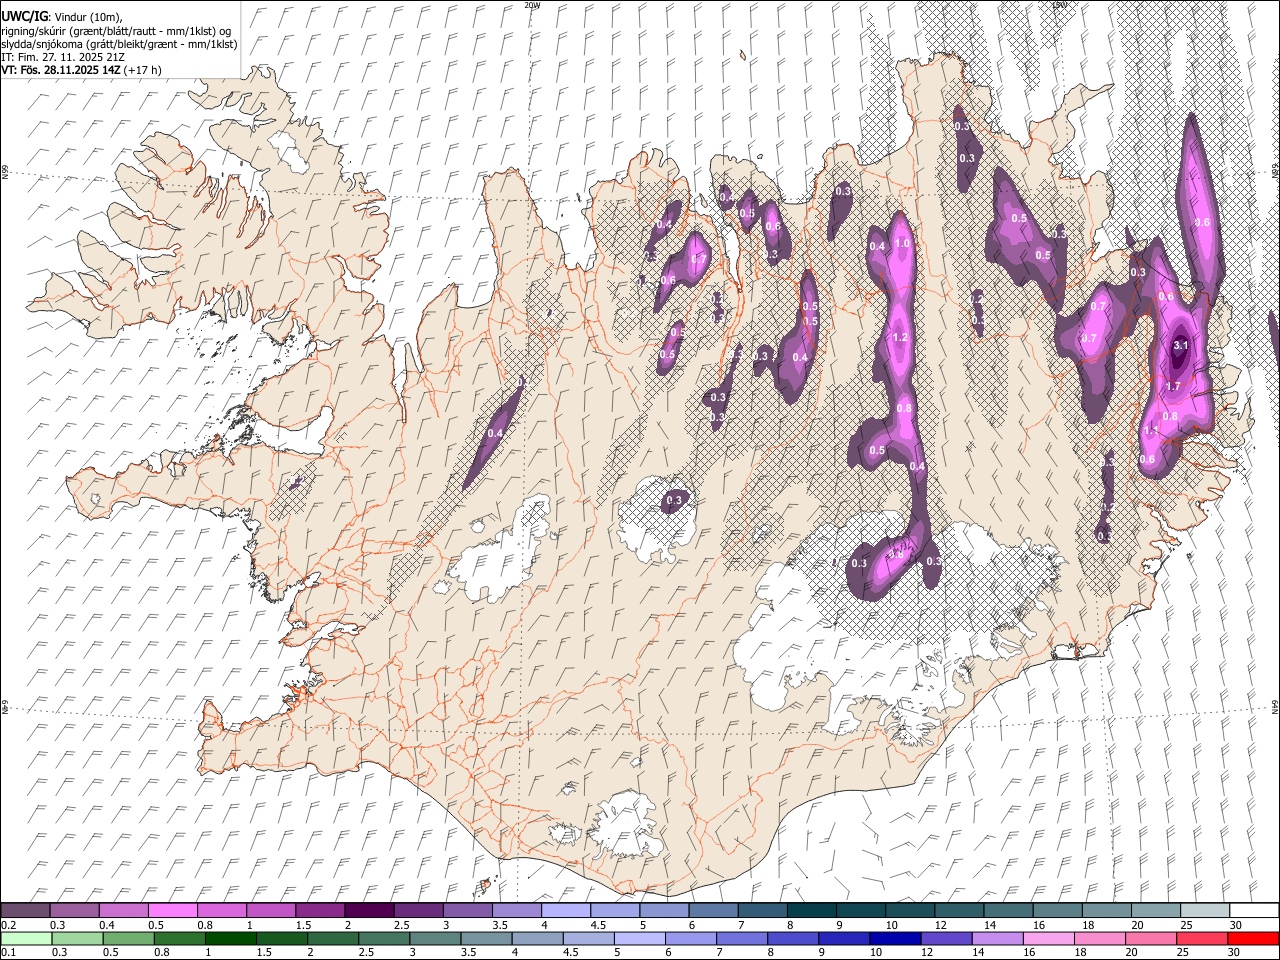Select the 0.3–0.5 light green swatch, bottom row

(x=77, y=938)
